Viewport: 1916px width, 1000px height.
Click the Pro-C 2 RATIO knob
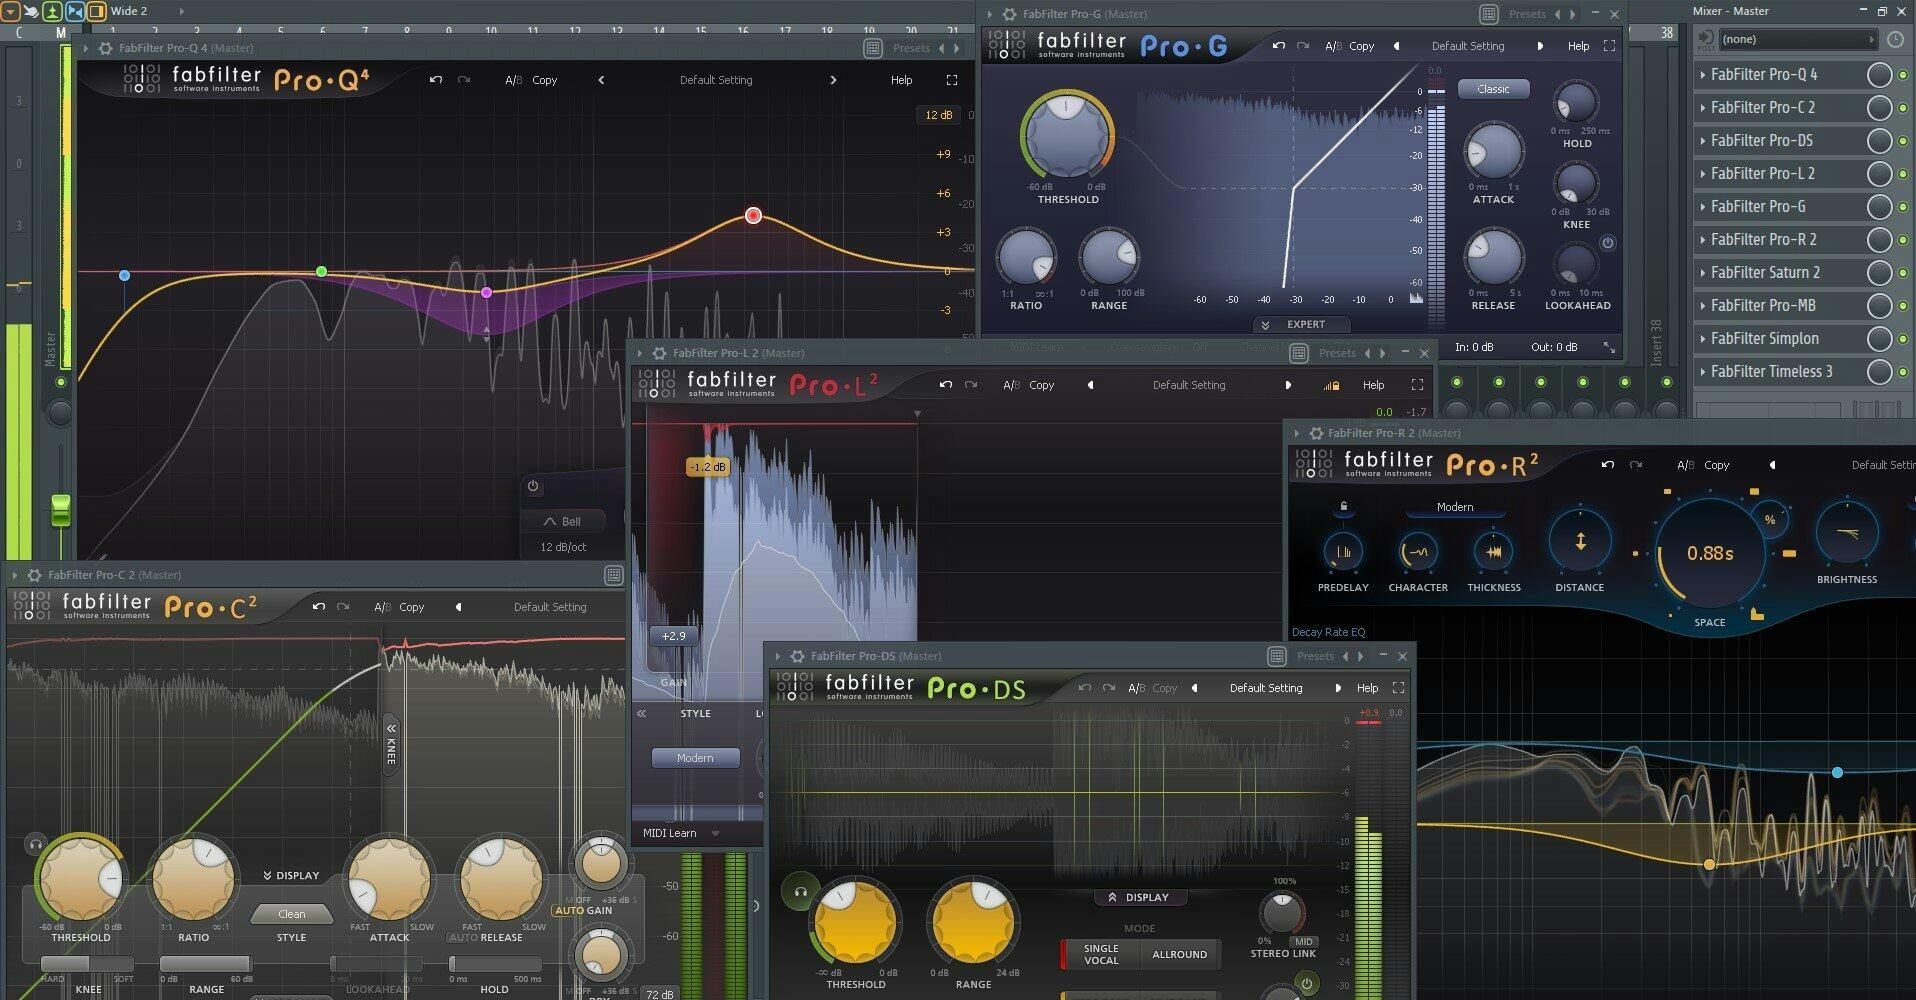[193, 880]
